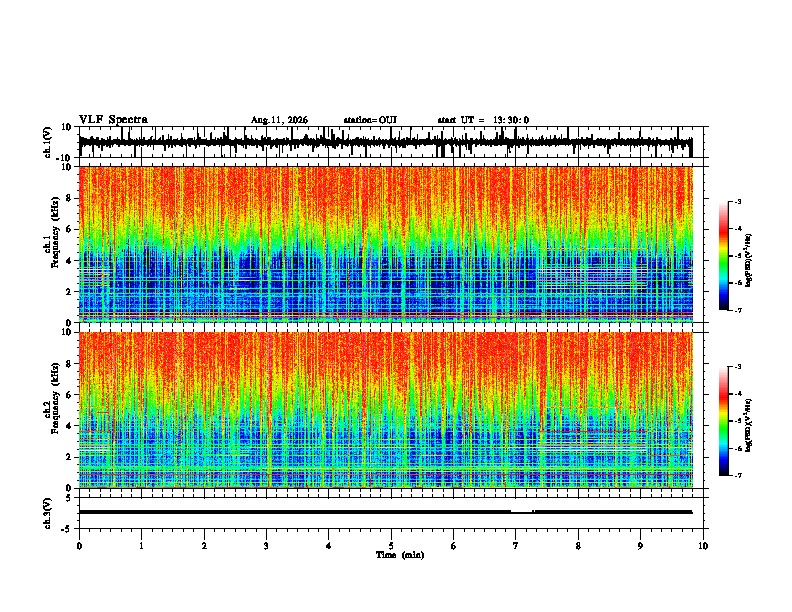
Task: Click time axis tick label "9"
Action: tap(640, 546)
